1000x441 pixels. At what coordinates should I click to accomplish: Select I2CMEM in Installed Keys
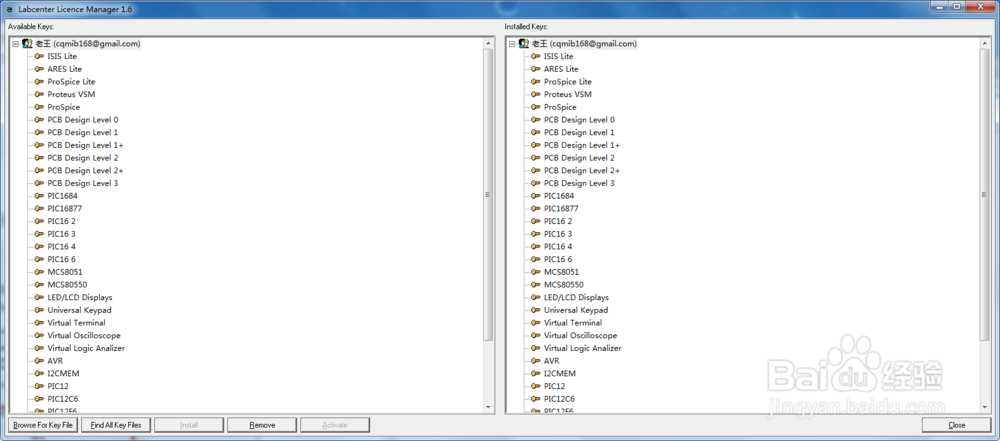[x=559, y=373]
